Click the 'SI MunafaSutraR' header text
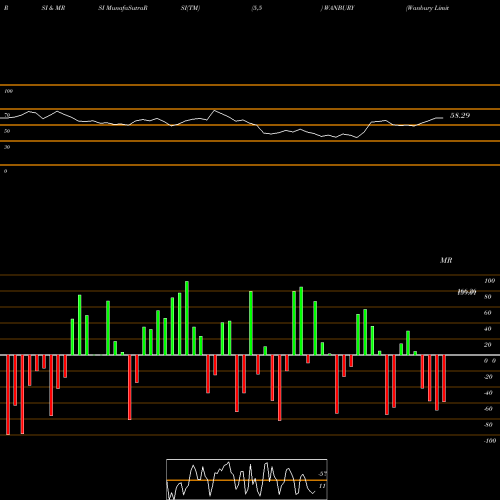This screenshot has width=500, height=500. 123,8
